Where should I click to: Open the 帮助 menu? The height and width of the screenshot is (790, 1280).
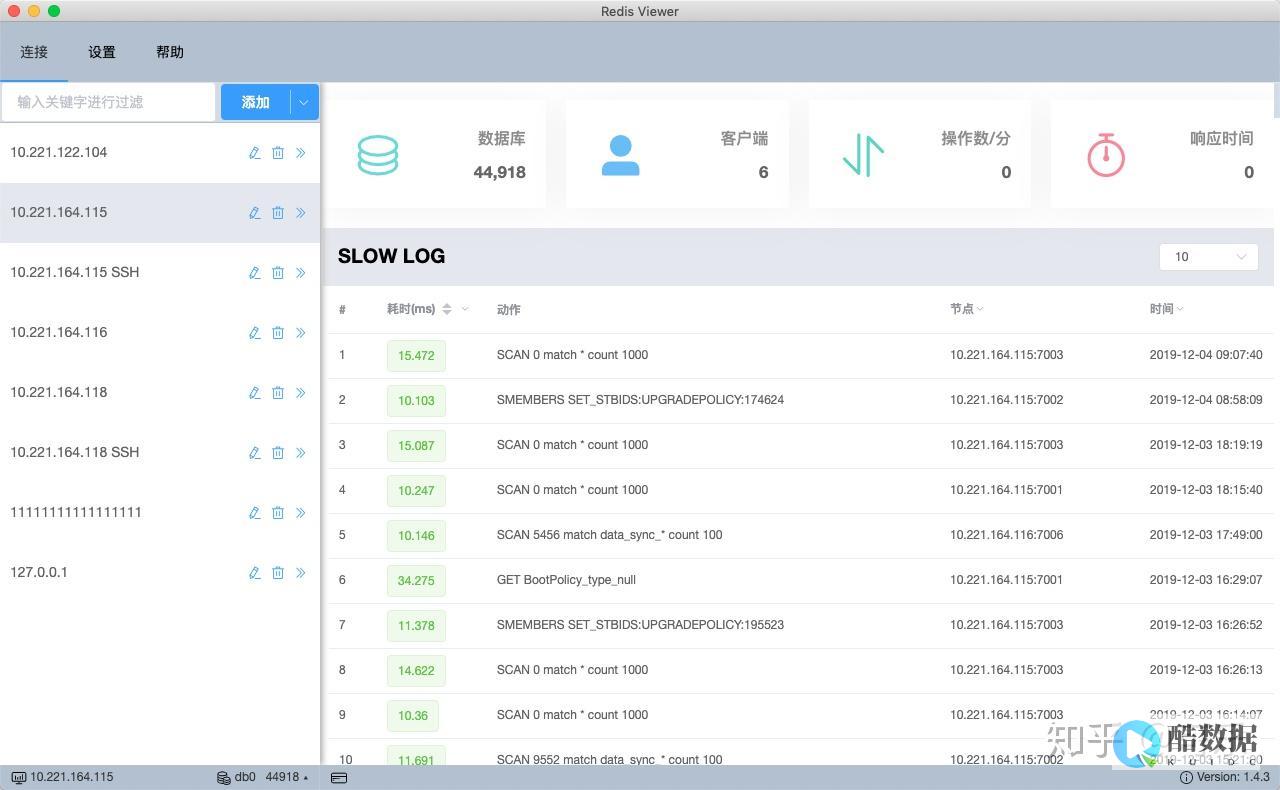pyautogui.click(x=170, y=52)
